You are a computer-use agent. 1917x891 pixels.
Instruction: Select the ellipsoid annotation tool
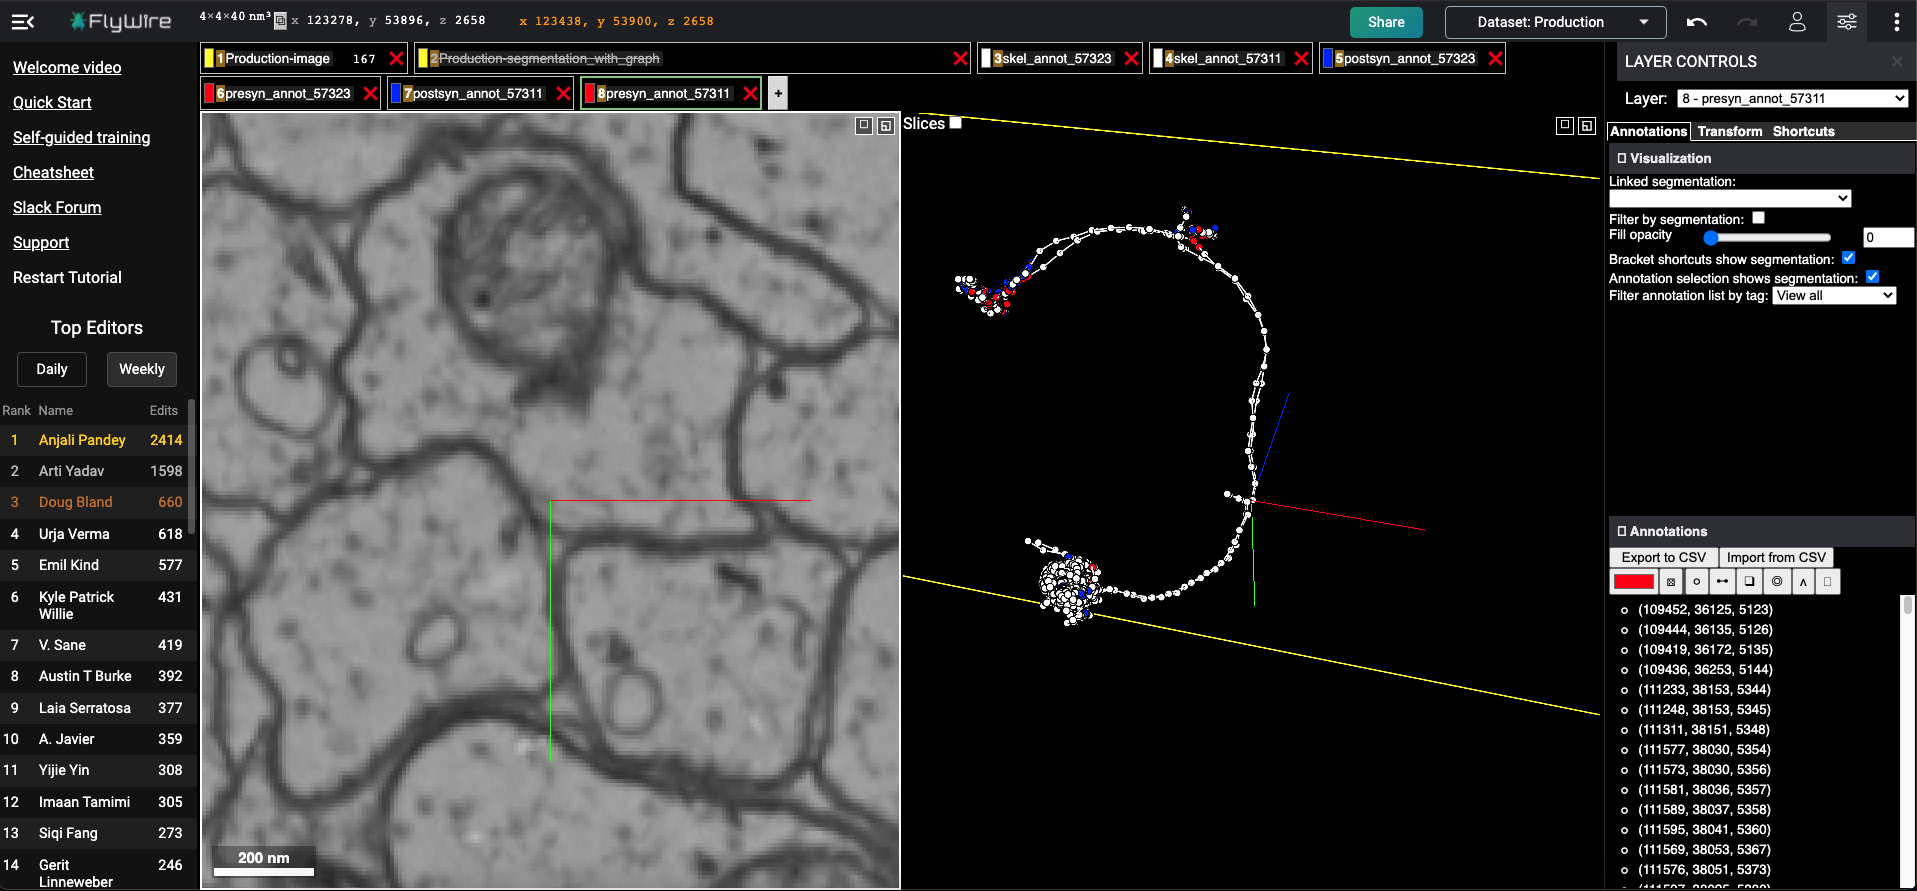1776,582
